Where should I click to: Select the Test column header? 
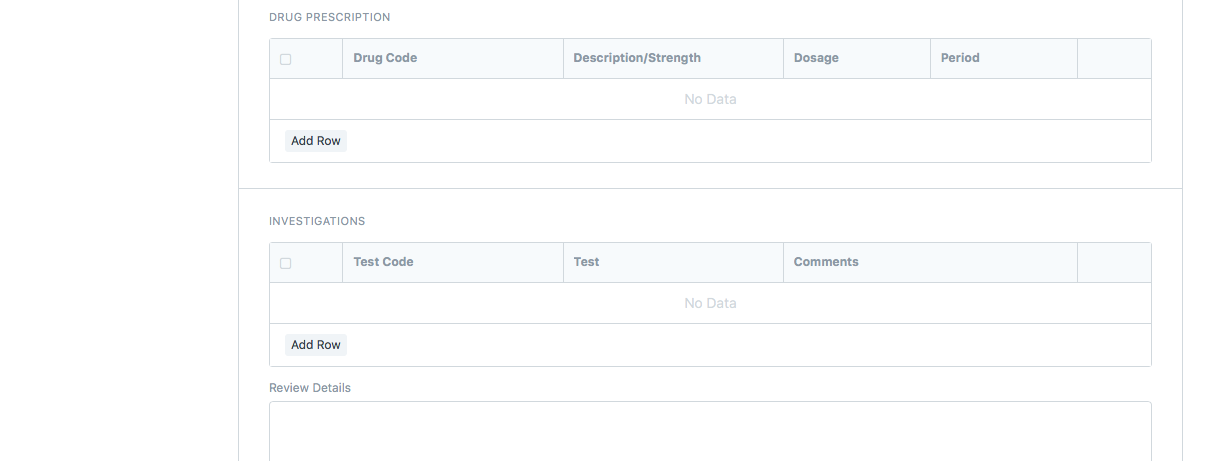click(587, 262)
